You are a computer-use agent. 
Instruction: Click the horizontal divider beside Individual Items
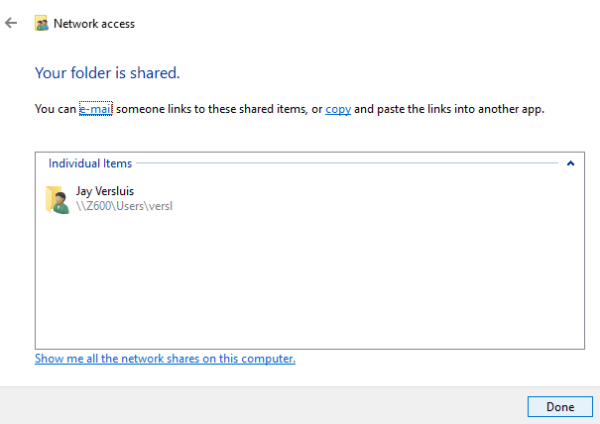347,163
